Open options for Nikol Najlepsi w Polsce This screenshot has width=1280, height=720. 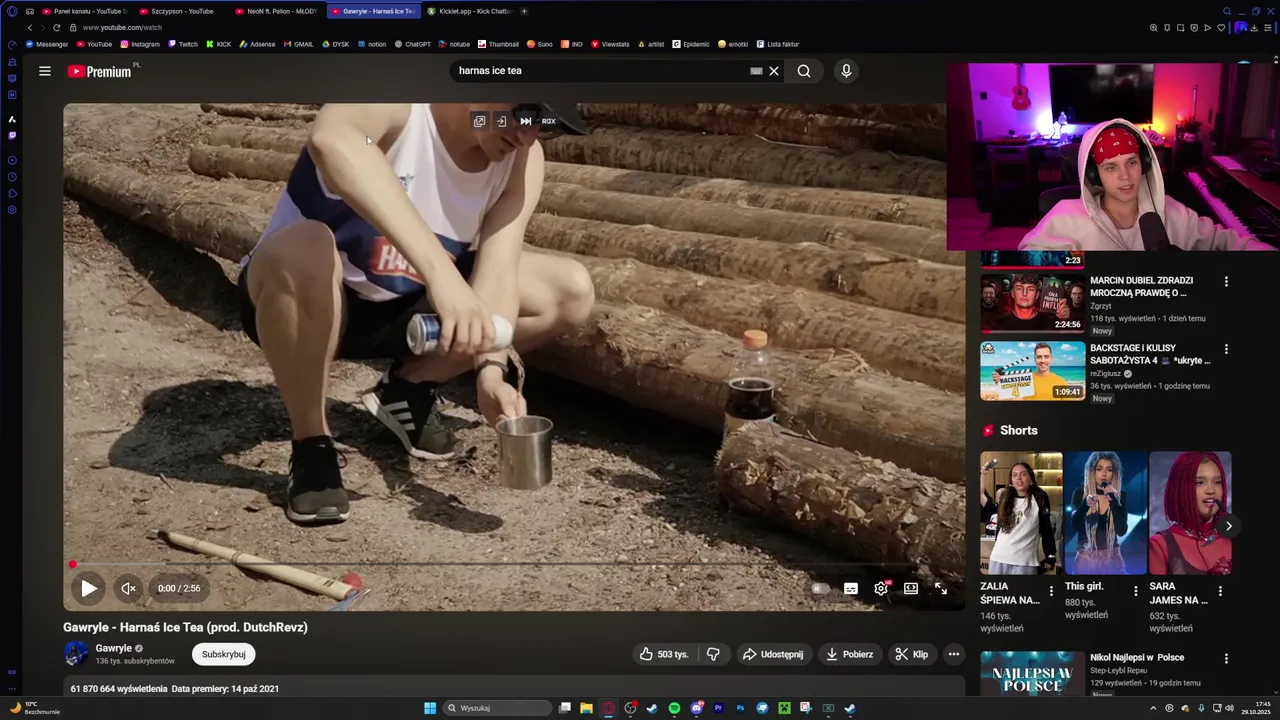click(1226, 659)
